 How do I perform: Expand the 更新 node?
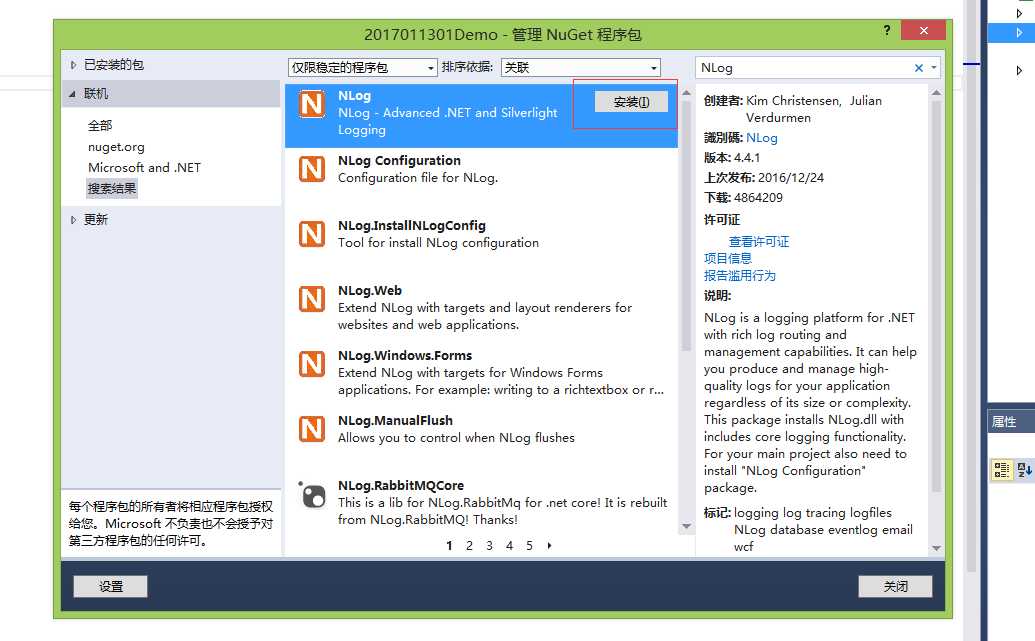pyautogui.click(x=73, y=220)
